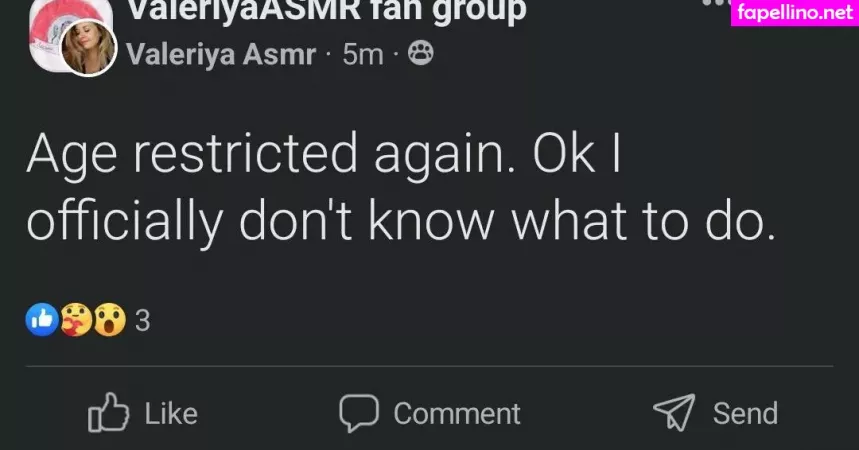859x450 pixels.
Task: Click the speech bubble Comment icon
Action: pos(358,412)
